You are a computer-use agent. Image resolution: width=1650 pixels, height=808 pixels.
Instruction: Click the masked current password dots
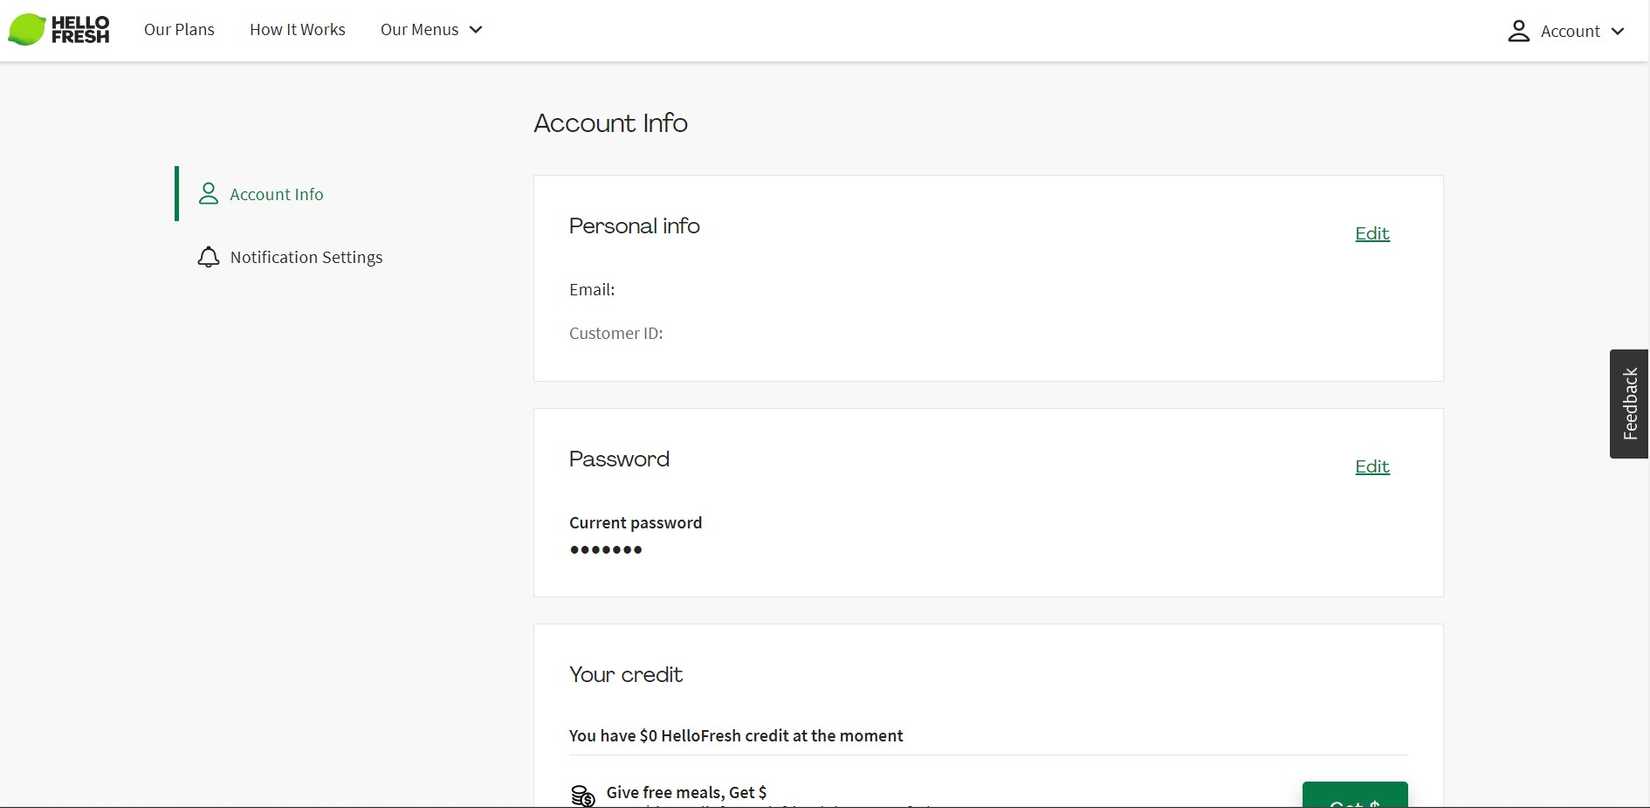click(x=606, y=549)
